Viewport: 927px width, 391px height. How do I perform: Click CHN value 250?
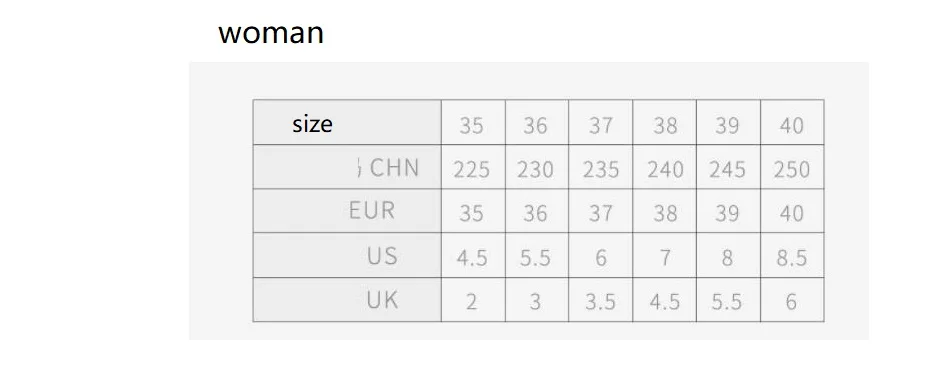792,170
